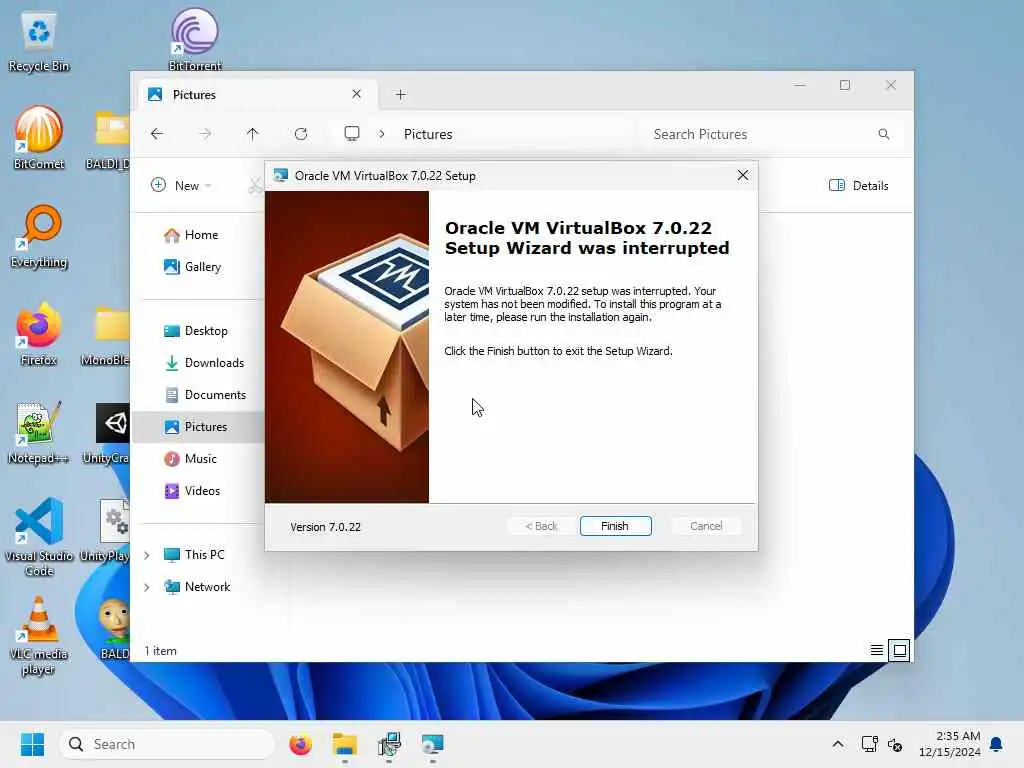Open Firefox desktop shortcut
Viewport: 1024px width, 768px height.
39,334
